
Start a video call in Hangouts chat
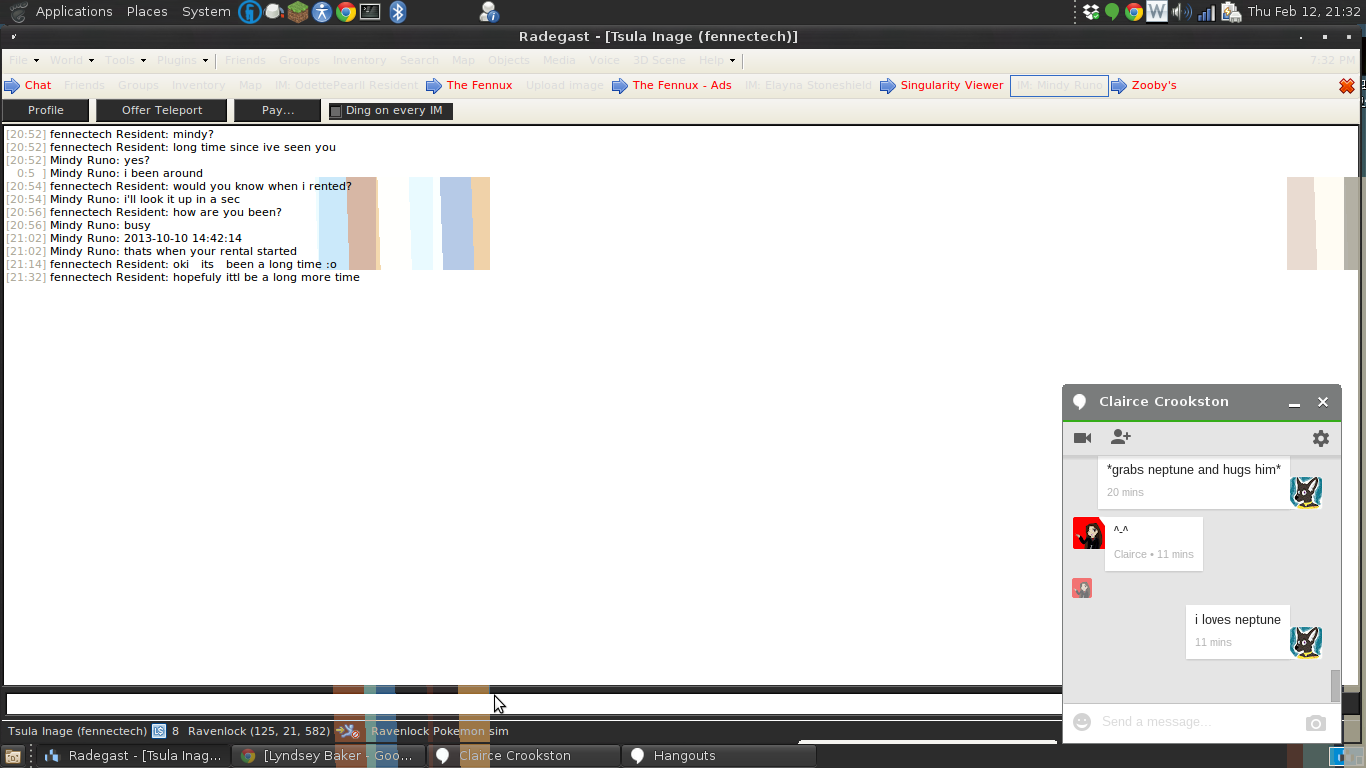tap(1082, 438)
